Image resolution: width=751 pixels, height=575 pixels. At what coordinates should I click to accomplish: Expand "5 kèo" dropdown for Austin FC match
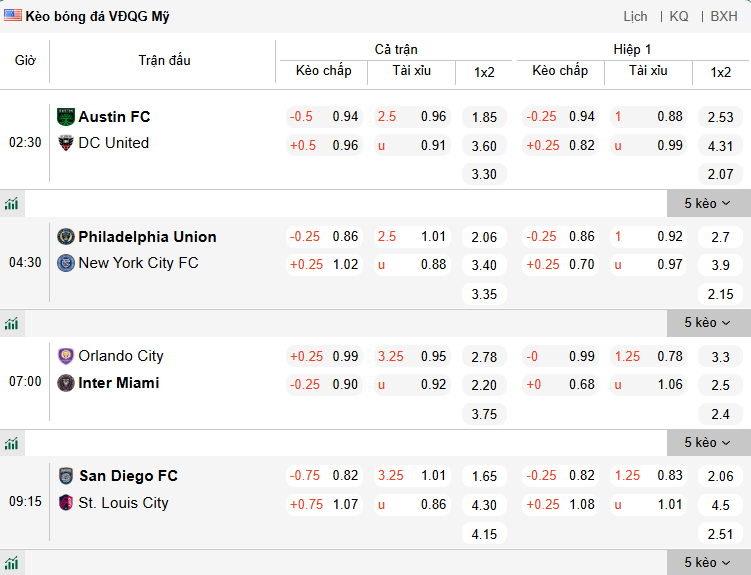[708, 204]
